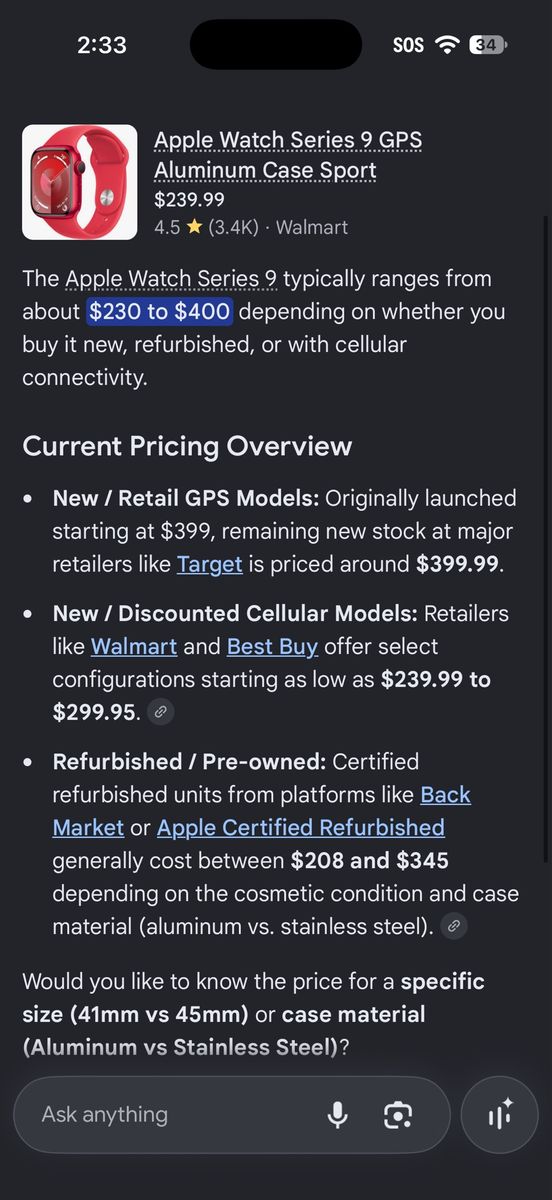
Task: Tap the battery indicator in status bar
Action: tap(489, 45)
